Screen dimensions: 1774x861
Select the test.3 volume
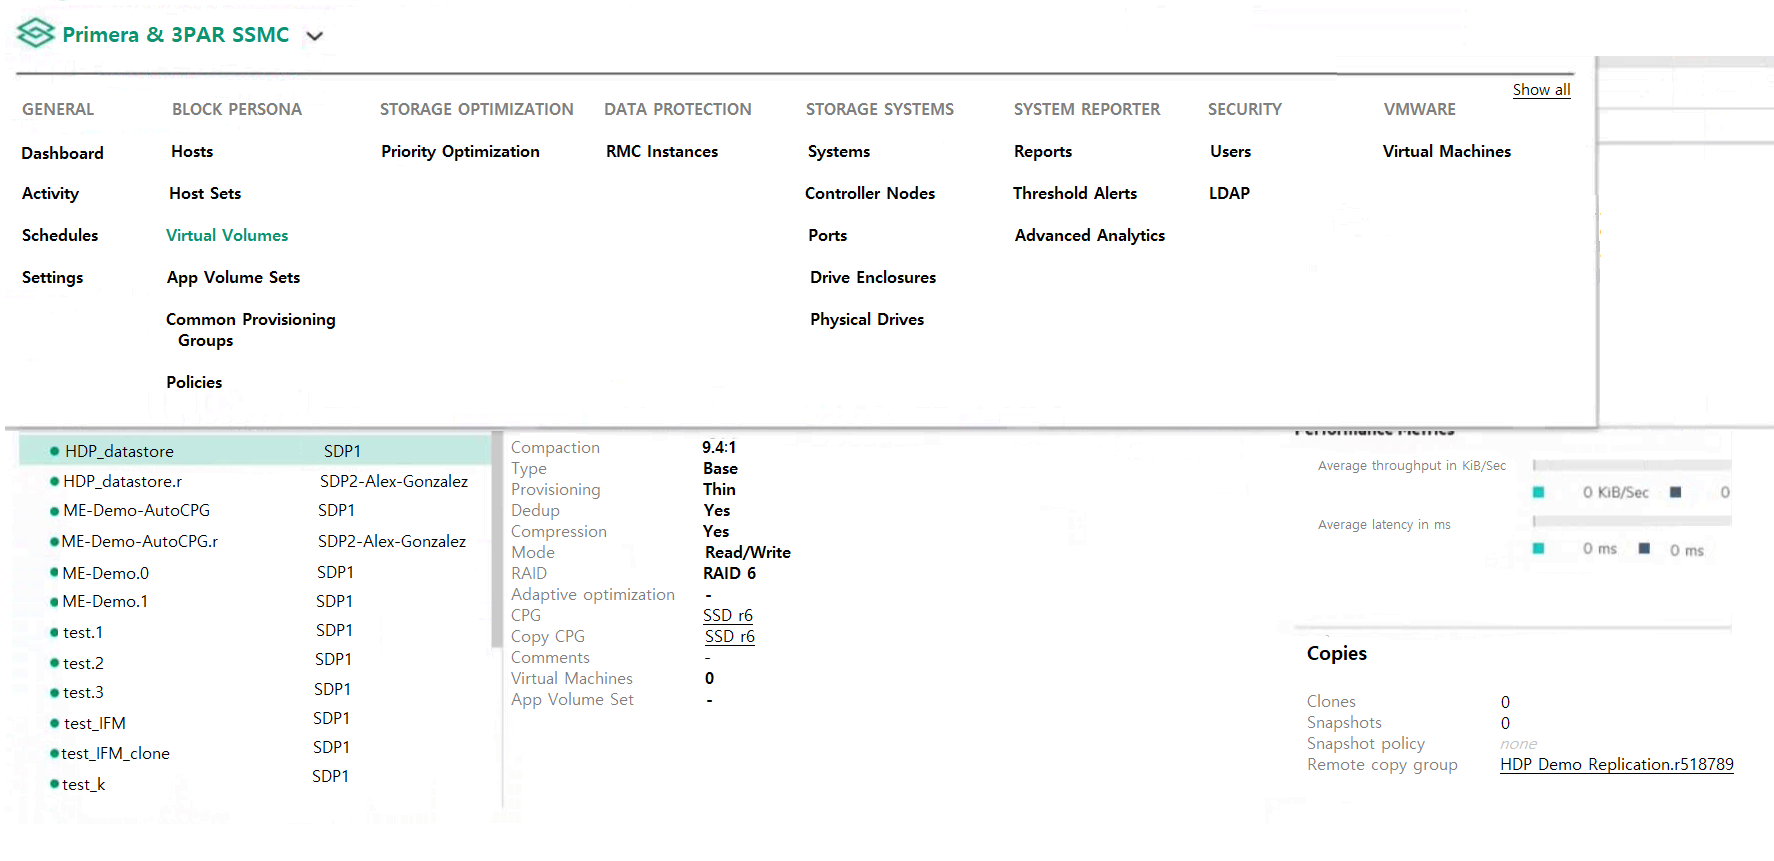[x=83, y=693]
